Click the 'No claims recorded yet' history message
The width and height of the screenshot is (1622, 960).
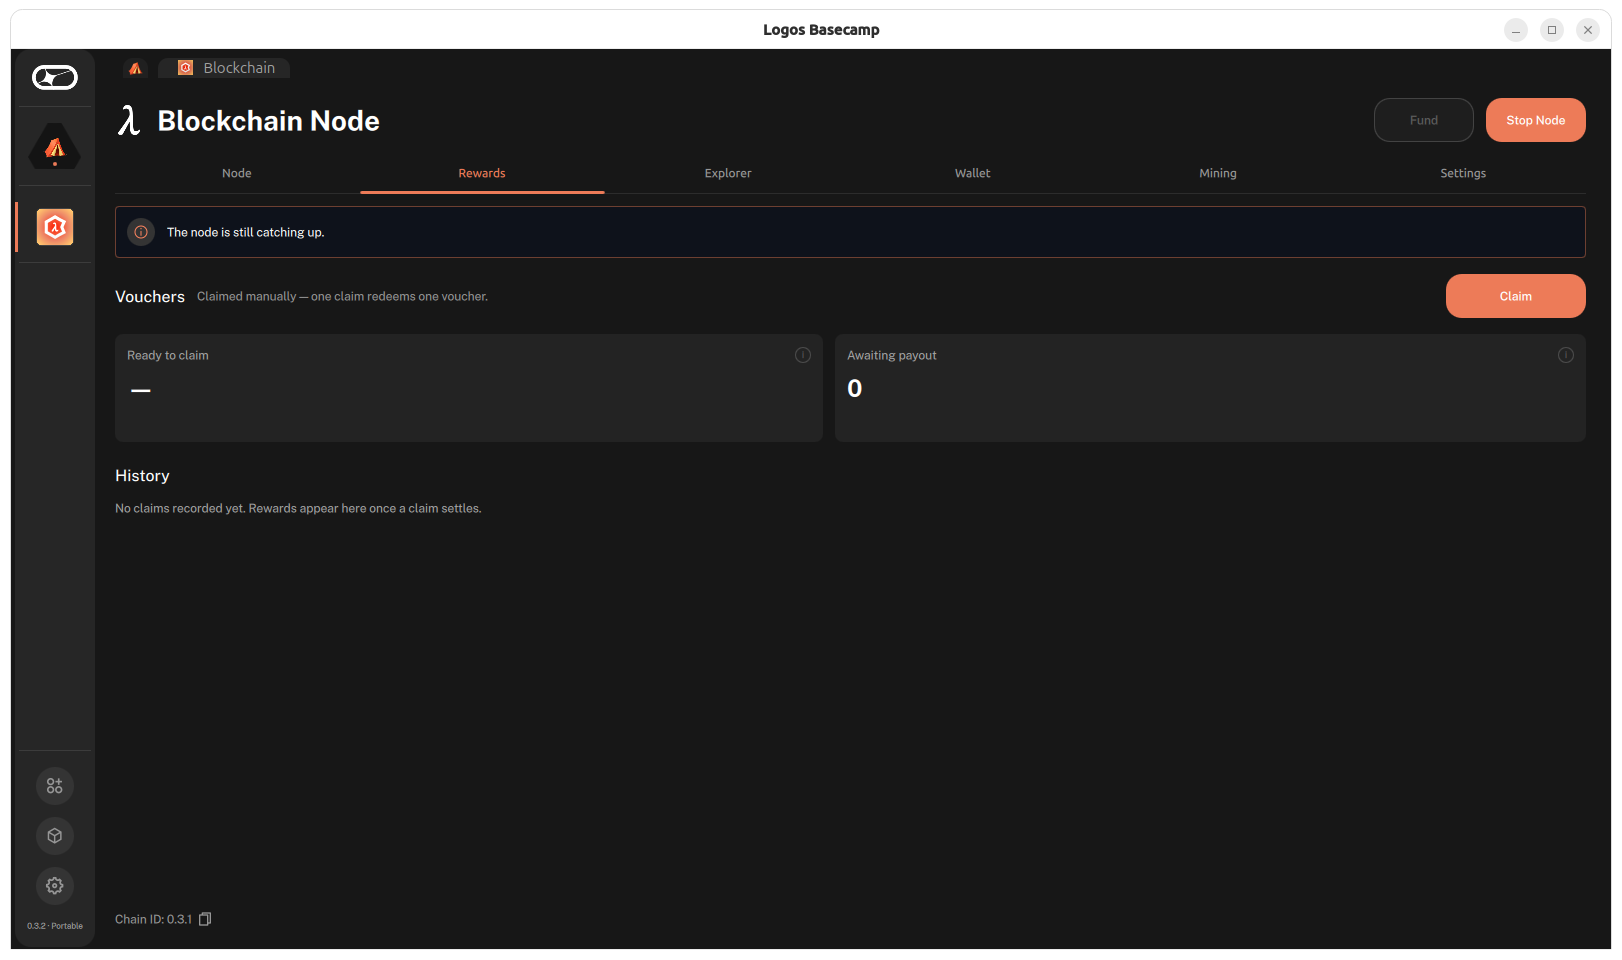pyautogui.click(x=298, y=508)
